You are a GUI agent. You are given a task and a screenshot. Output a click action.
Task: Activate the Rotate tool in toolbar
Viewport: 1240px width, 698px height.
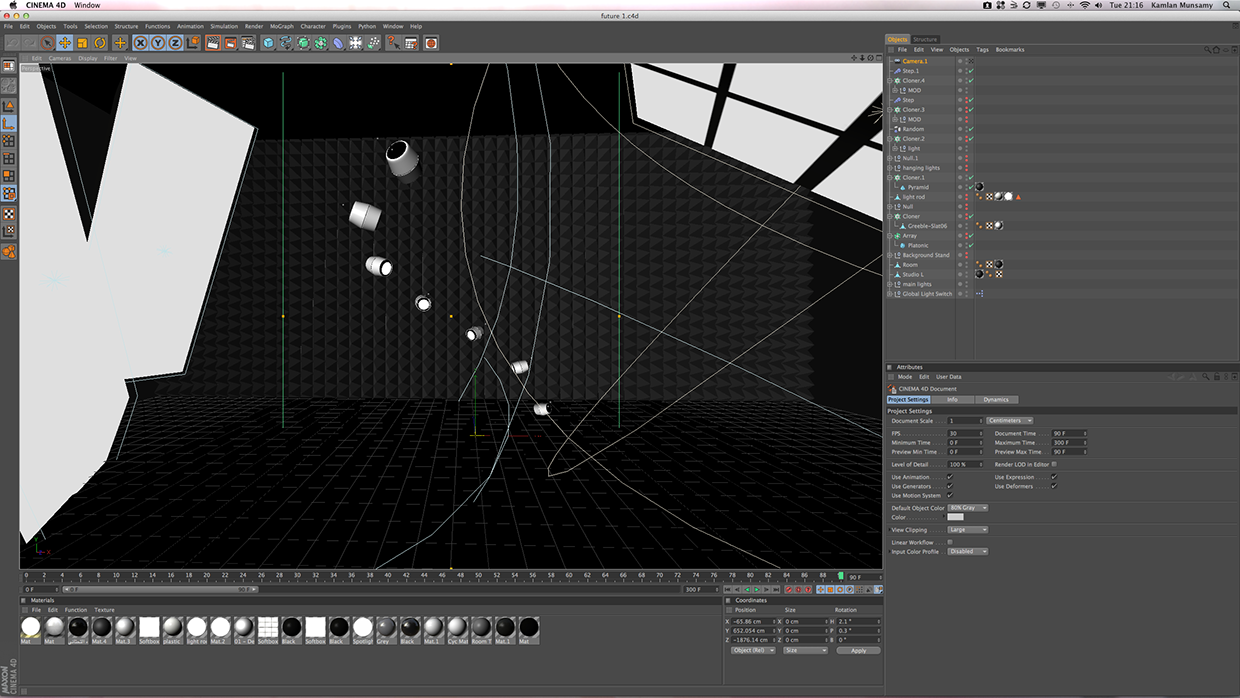pos(100,43)
